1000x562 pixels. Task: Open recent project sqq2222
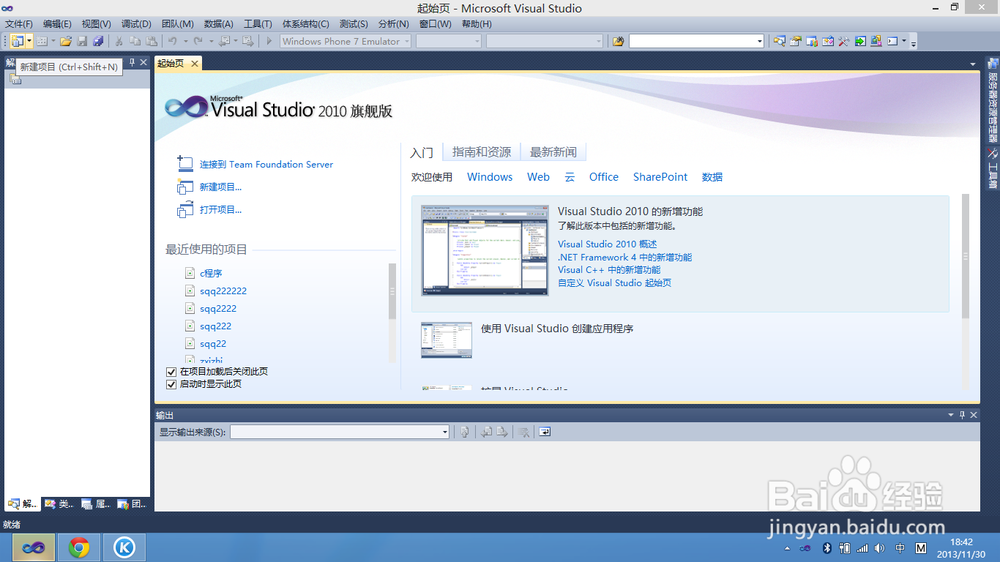click(218, 309)
